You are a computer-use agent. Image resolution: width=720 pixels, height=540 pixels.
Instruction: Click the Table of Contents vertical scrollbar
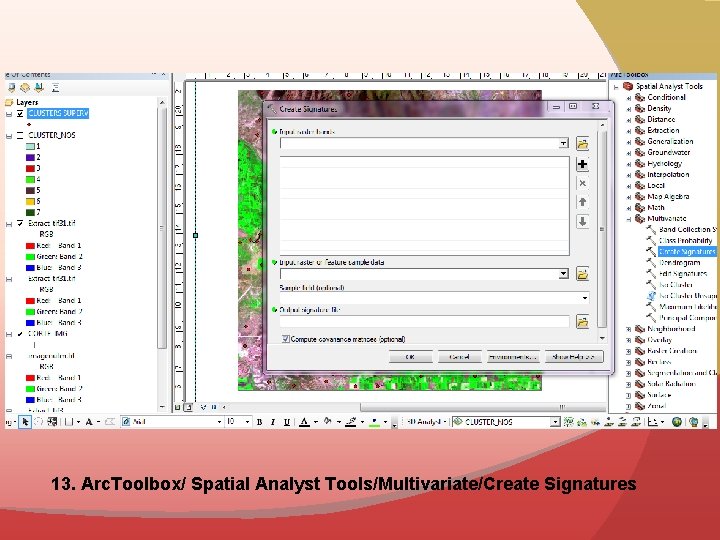coord(162,253)
